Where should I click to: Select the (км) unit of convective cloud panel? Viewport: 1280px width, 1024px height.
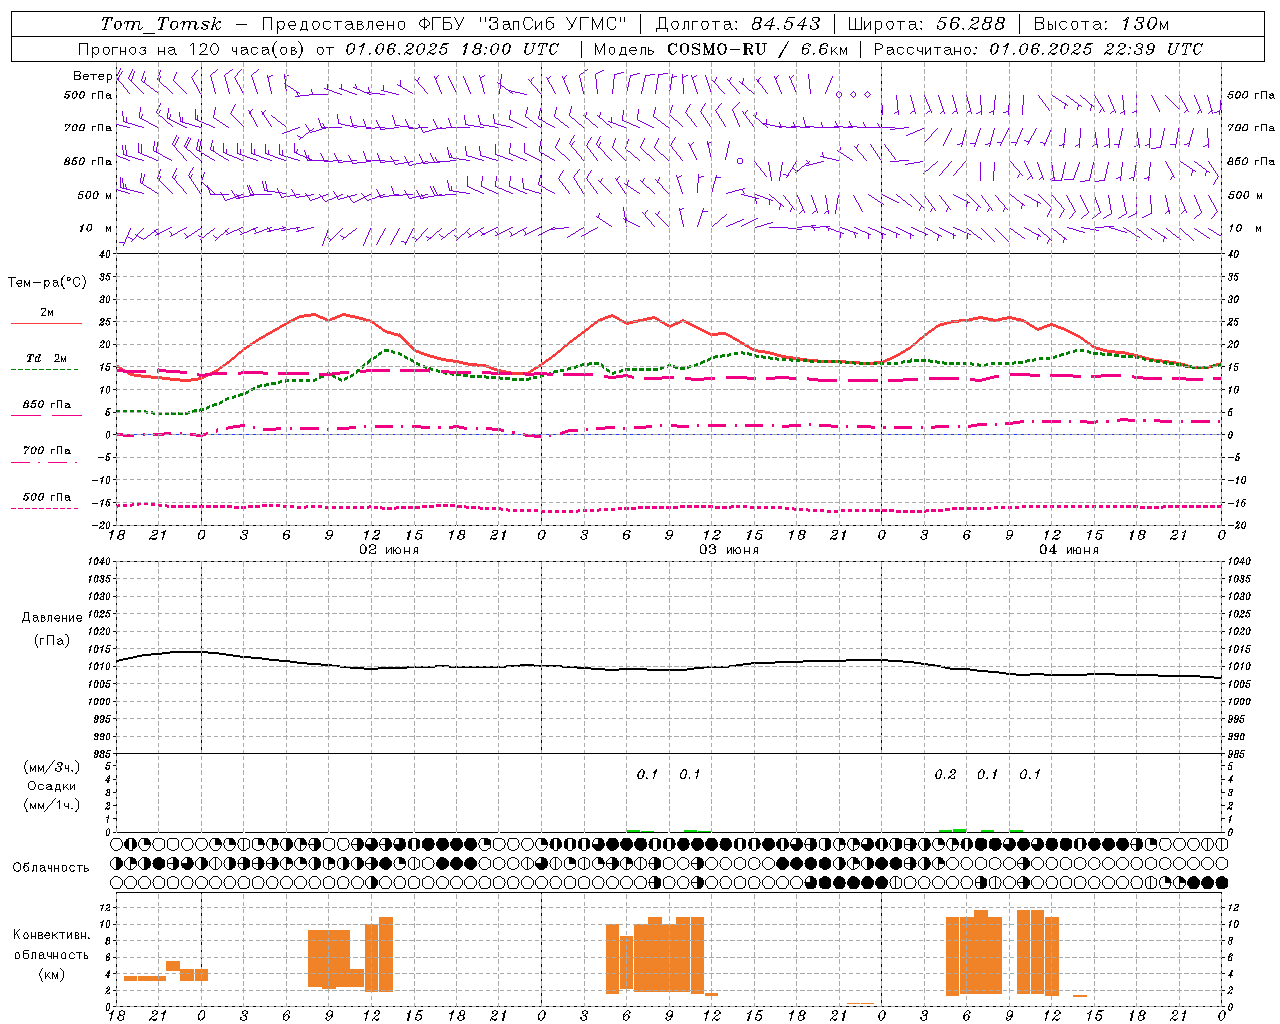coord(51,974)
